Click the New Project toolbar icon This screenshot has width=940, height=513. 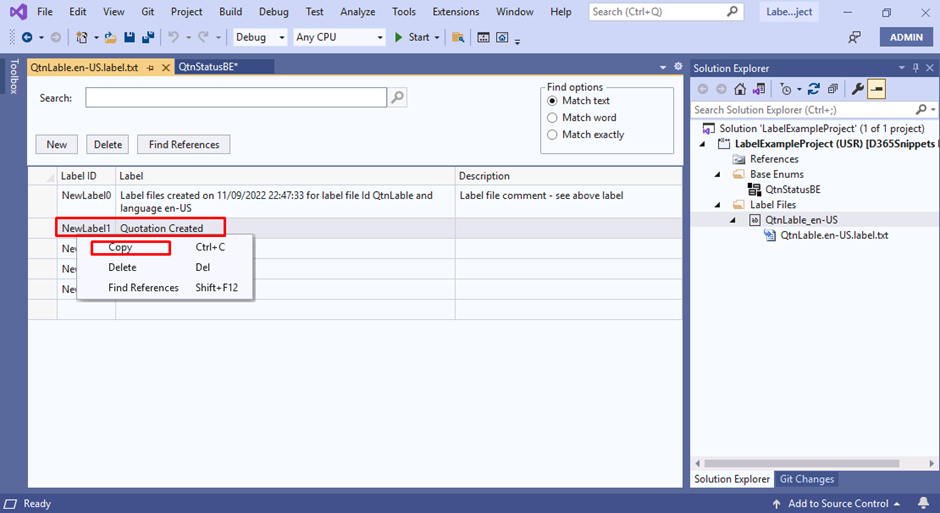[82, 37]
